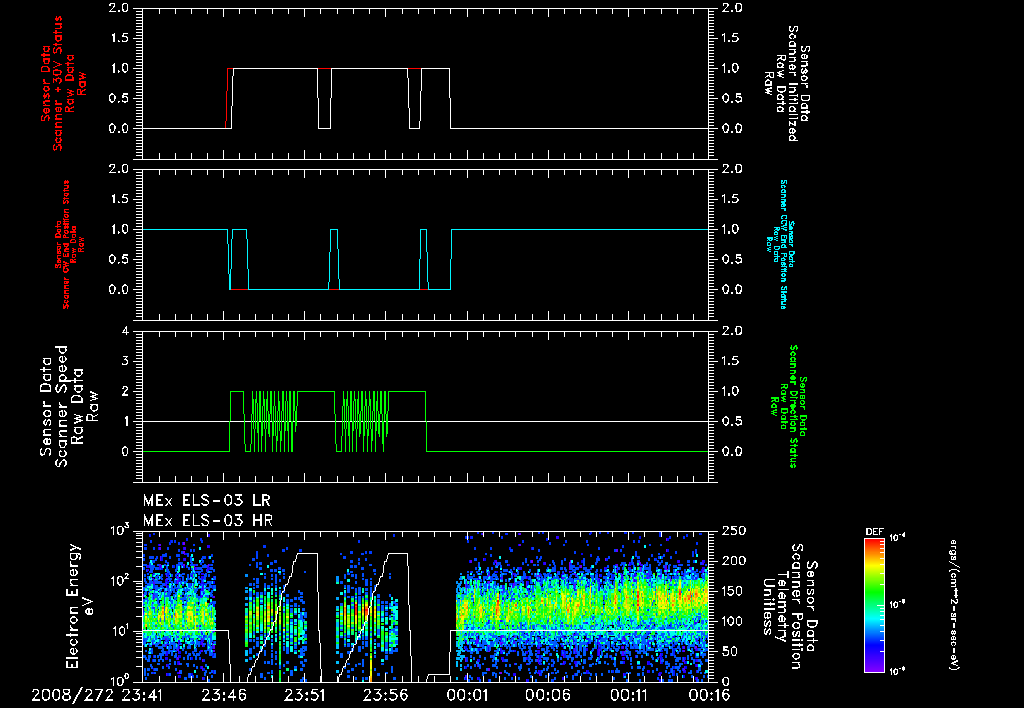Click the "150" tick on Scanner Position axis
Screen dimensions: 1024x708
tap(732, 591)
